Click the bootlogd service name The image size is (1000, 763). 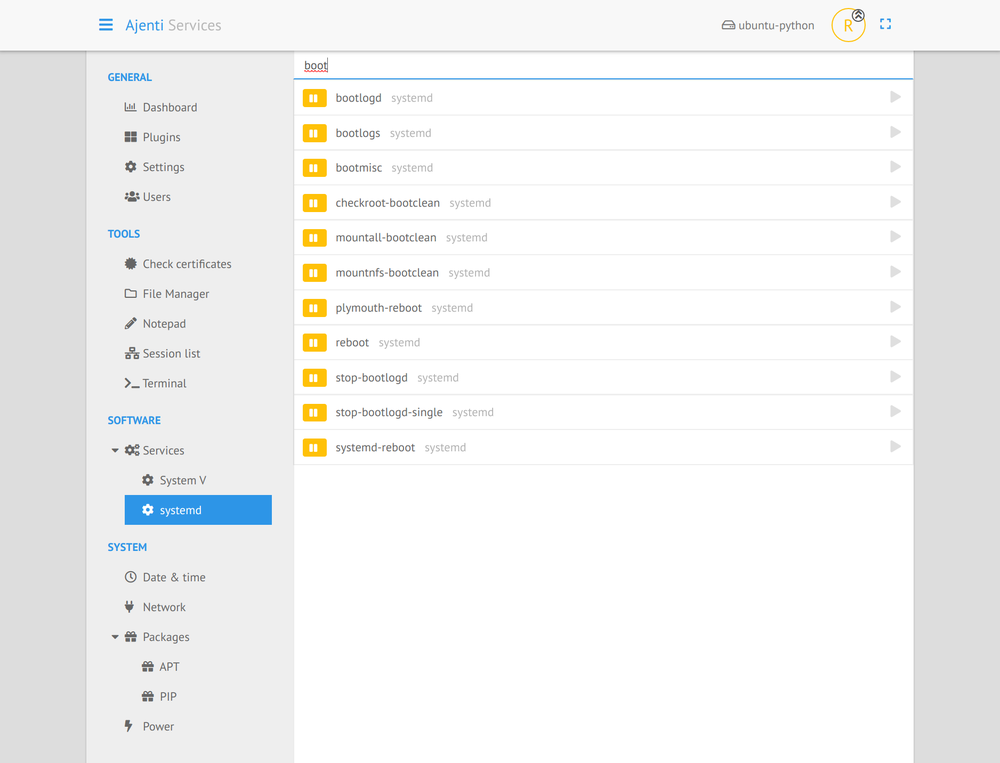pyautogui.click(x=358, y=98)
